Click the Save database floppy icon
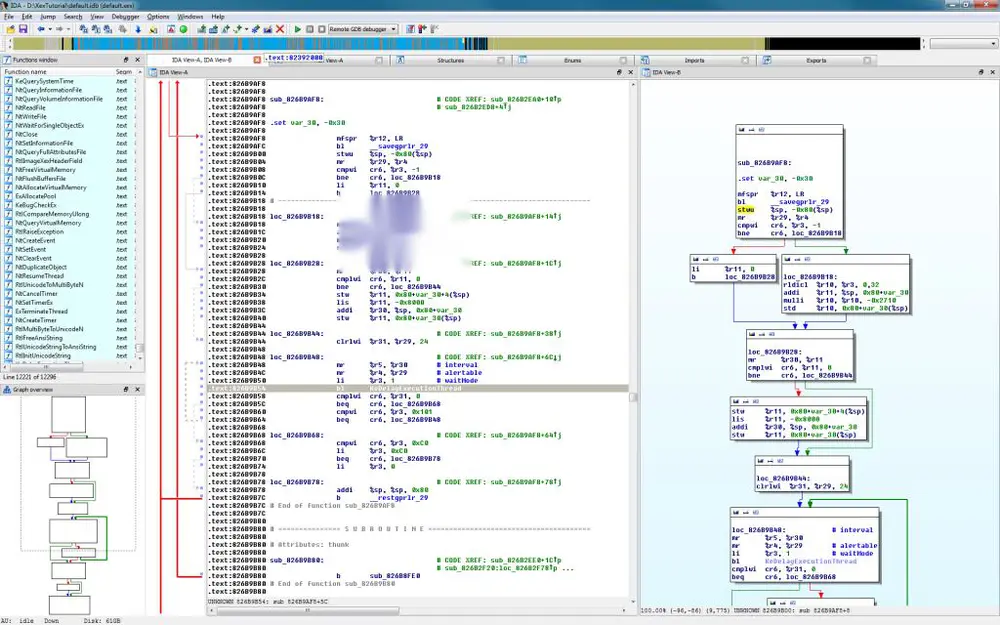Screen dimensions: 1000x625 click(x=23, y=29)
